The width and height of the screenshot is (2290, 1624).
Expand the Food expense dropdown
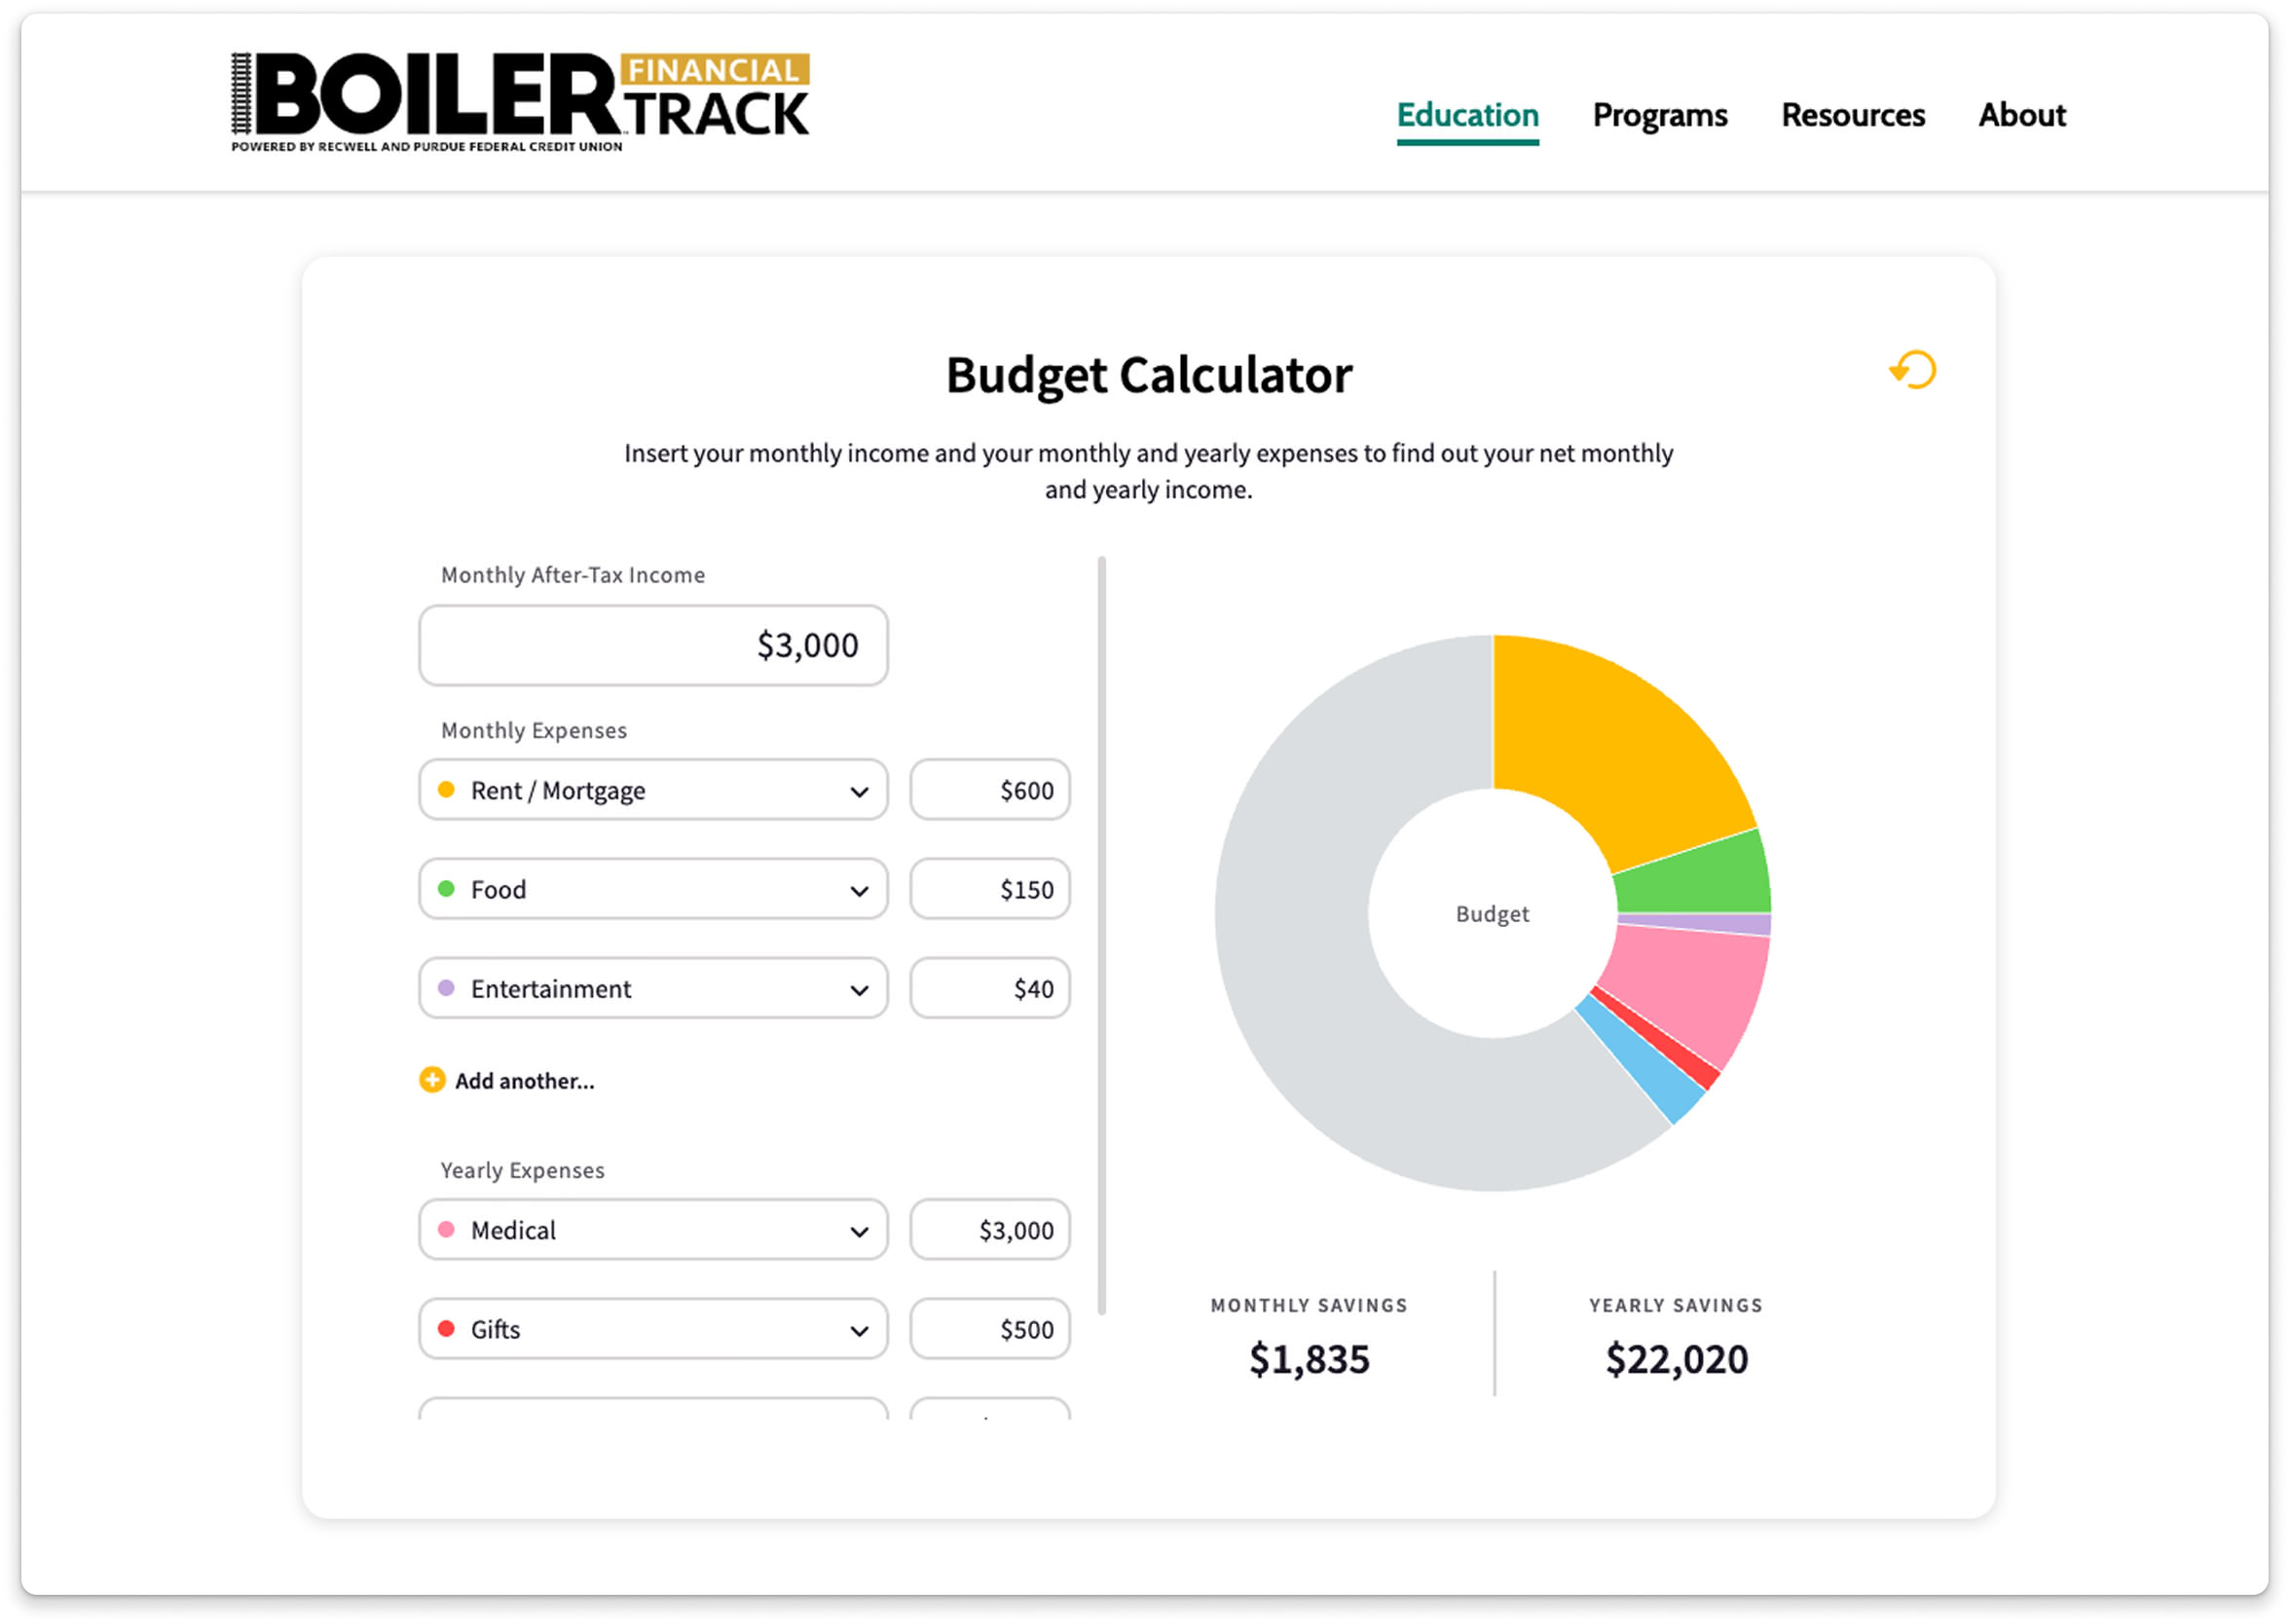652,889
